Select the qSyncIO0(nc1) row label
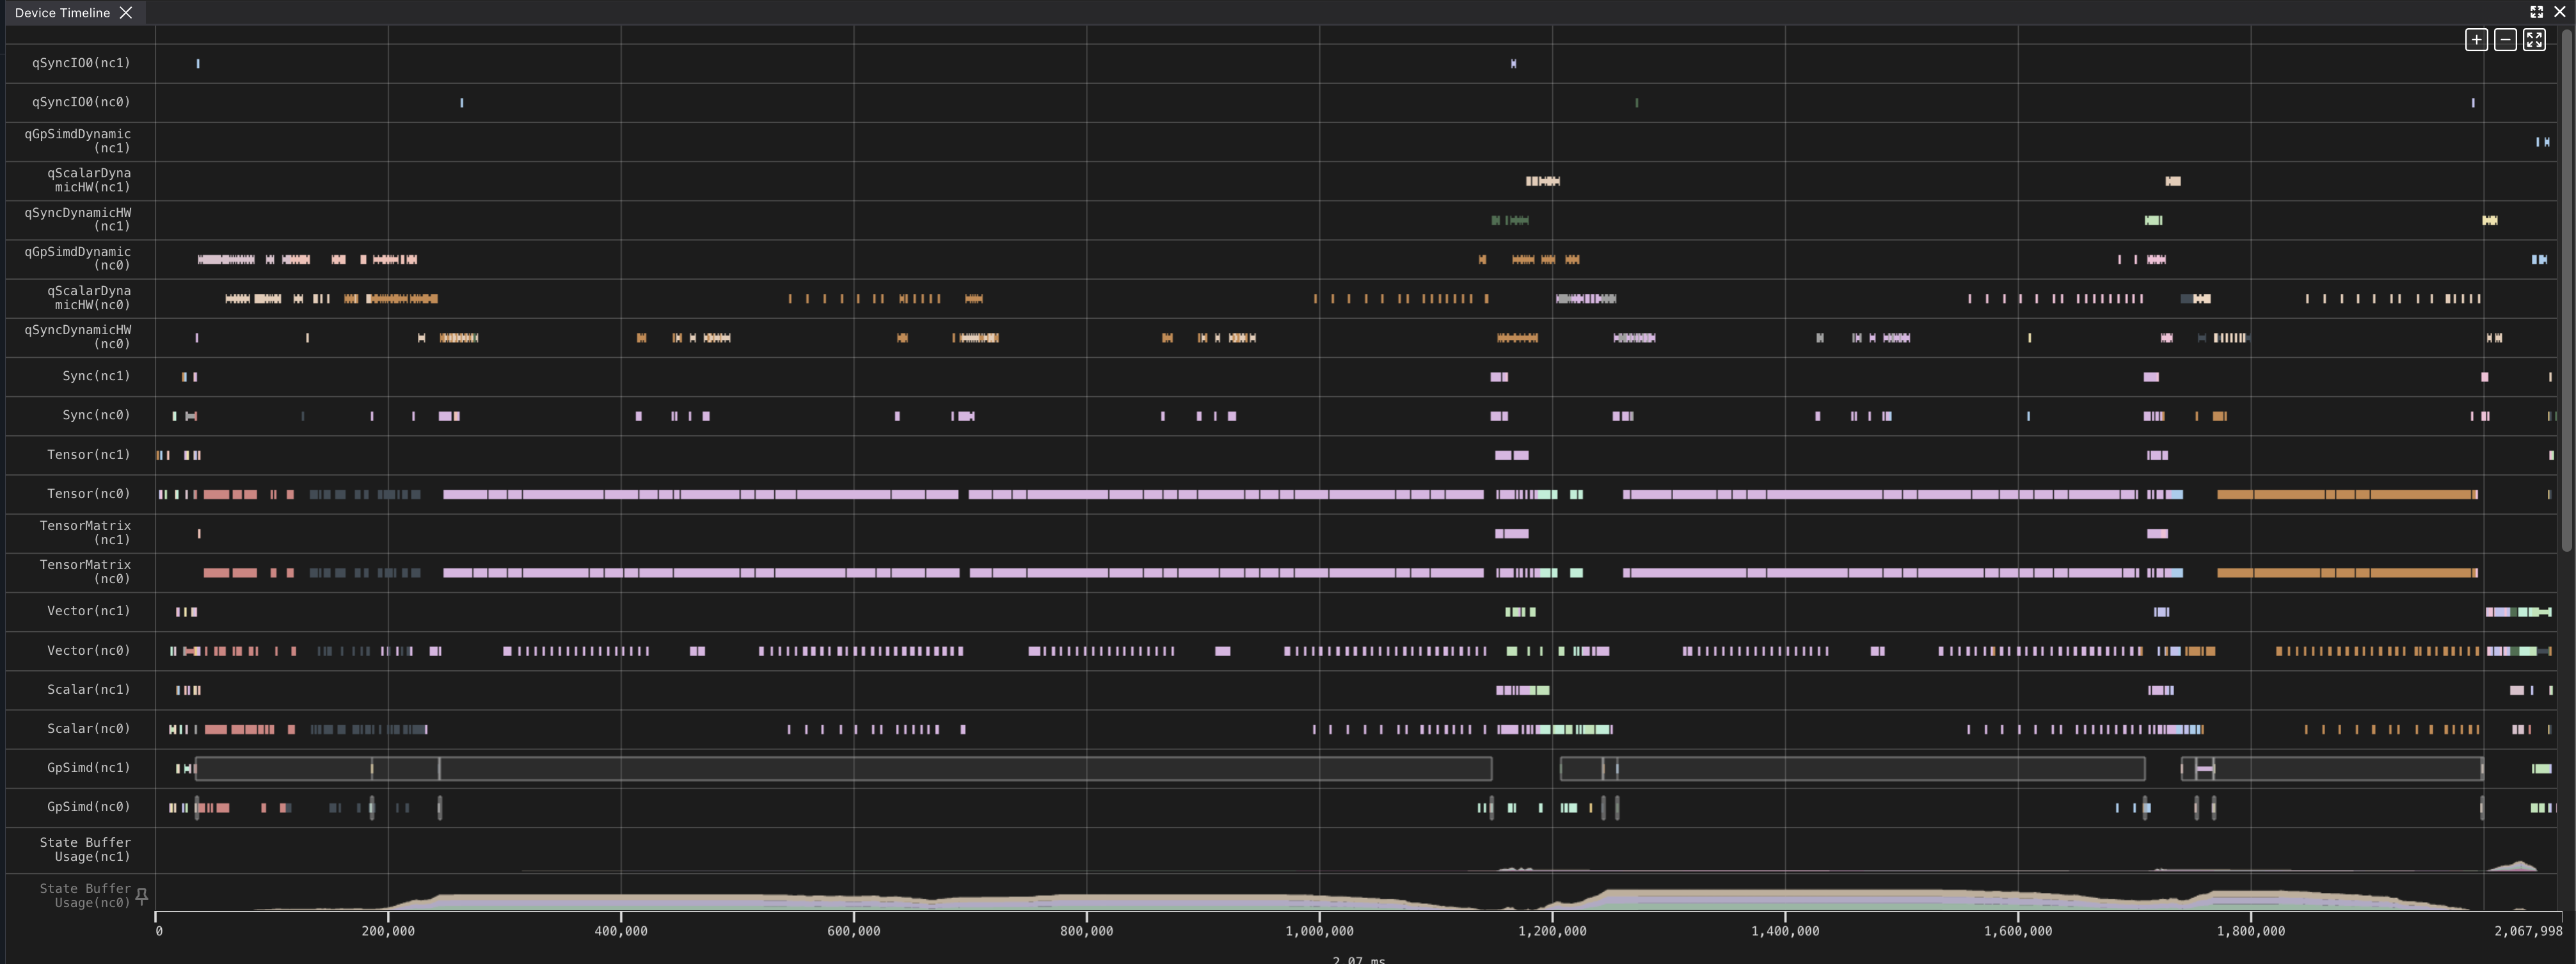Viewport: 2576px width, 964px height. 81,63
